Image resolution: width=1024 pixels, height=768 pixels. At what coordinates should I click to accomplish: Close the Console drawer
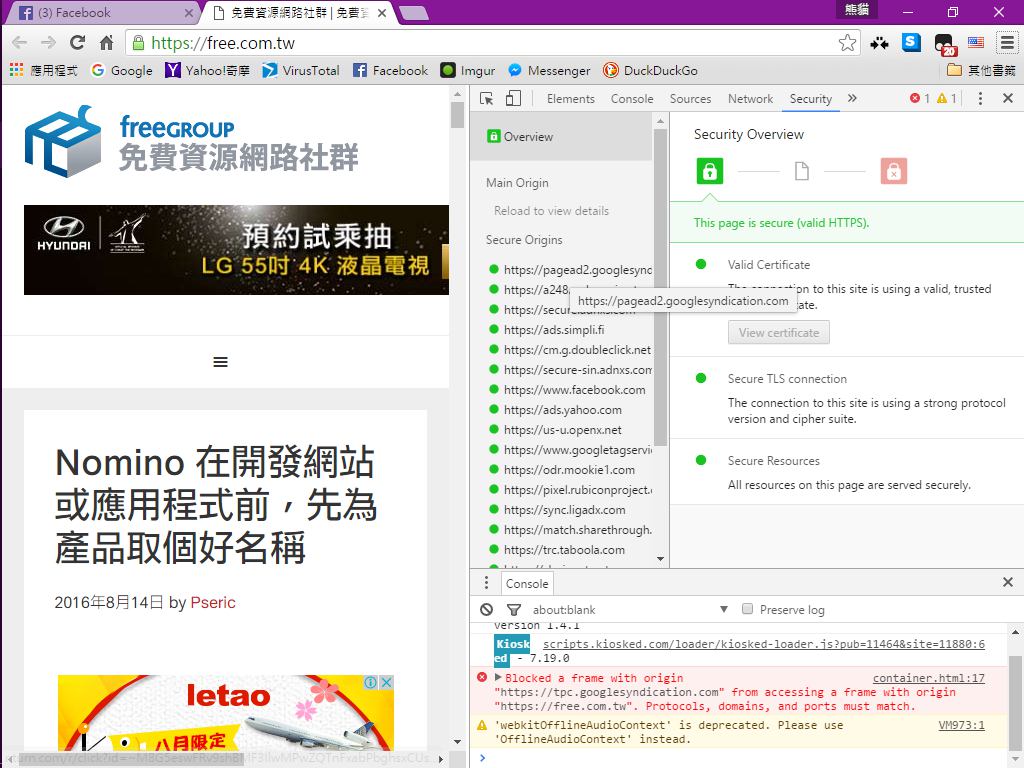coord(1007,582)
